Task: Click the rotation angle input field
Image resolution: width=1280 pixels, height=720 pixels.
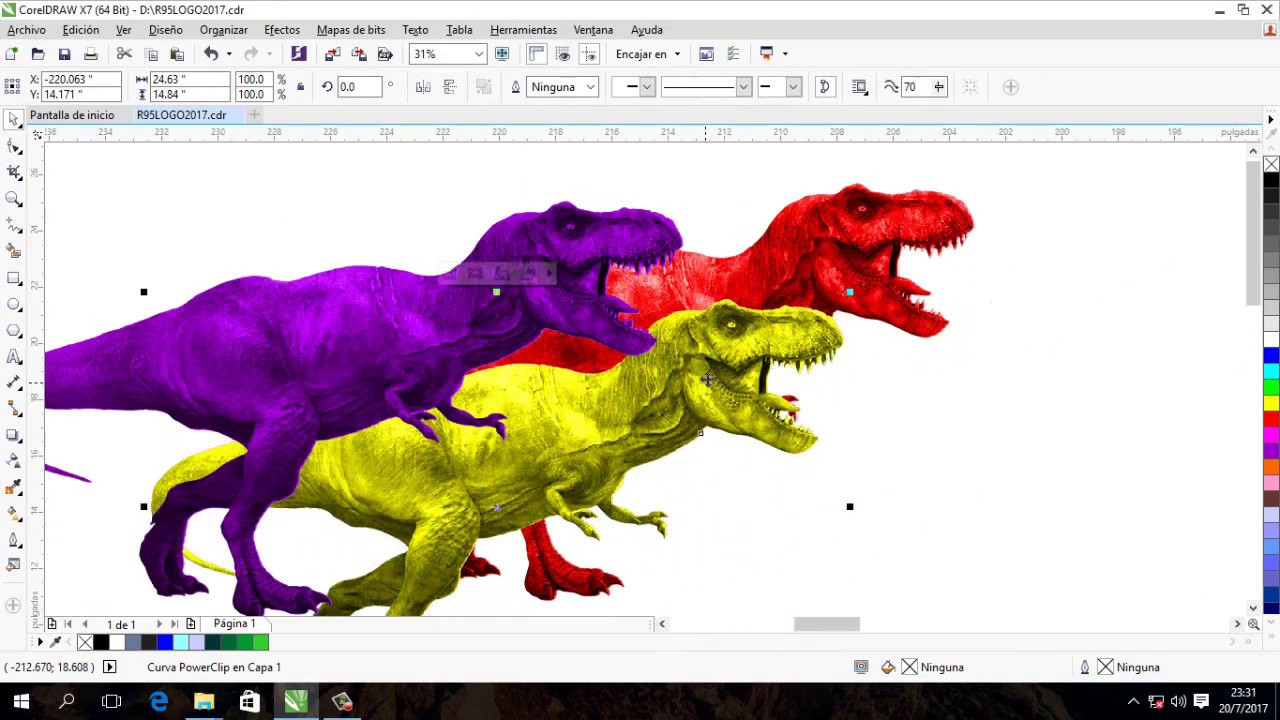Action: click(x=359, y=87)
